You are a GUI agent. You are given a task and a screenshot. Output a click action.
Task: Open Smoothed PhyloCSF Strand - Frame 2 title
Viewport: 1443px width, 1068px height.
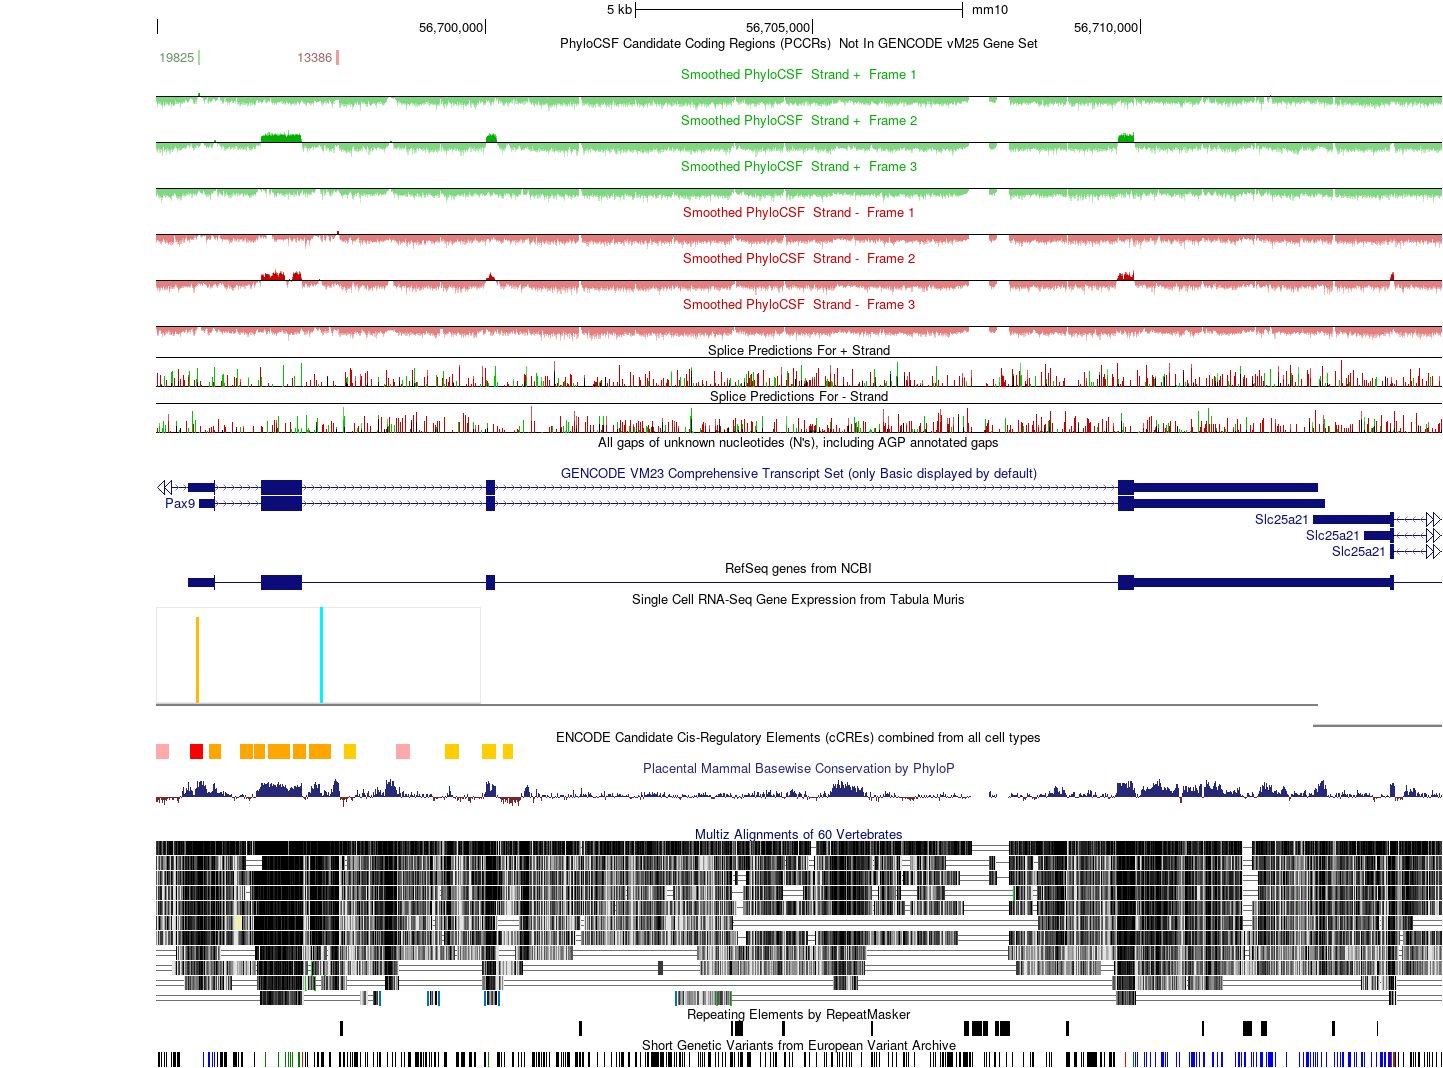point(798,258)
